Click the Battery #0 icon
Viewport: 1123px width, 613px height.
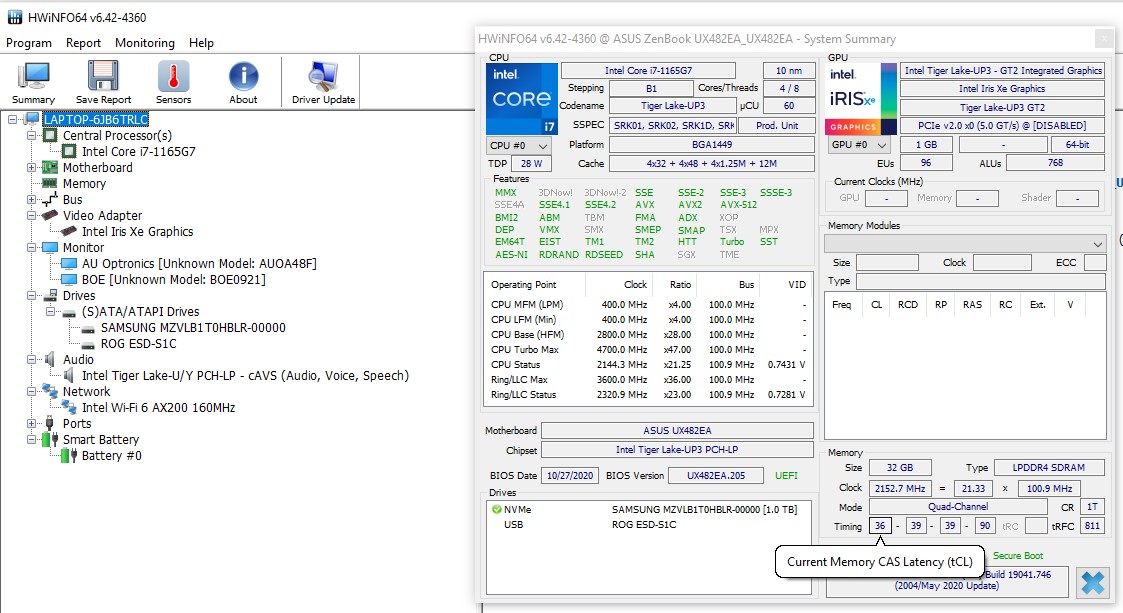point(69,455)
